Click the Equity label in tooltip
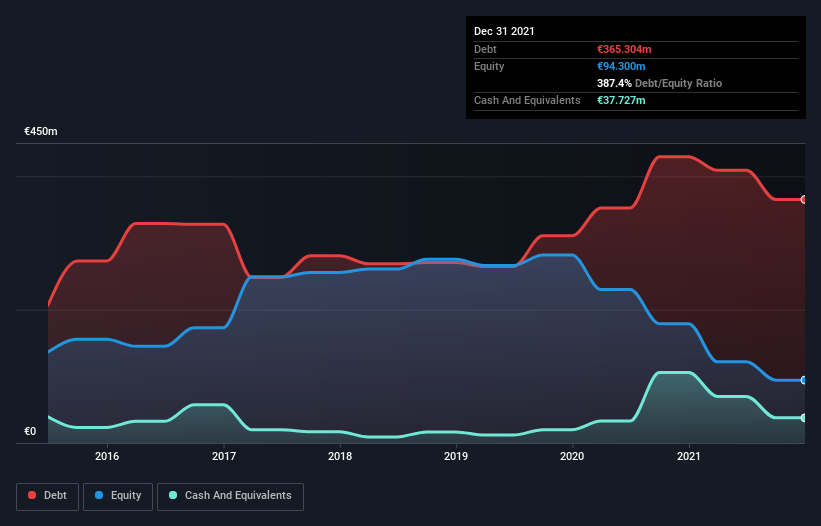 coord(489,66)
